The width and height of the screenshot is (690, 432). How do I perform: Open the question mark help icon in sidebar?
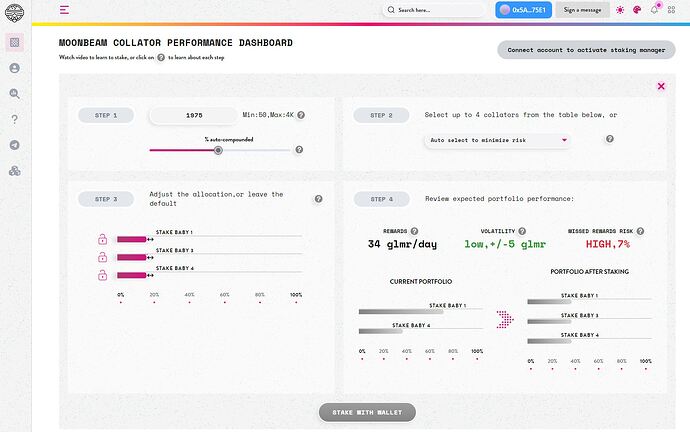15,119
